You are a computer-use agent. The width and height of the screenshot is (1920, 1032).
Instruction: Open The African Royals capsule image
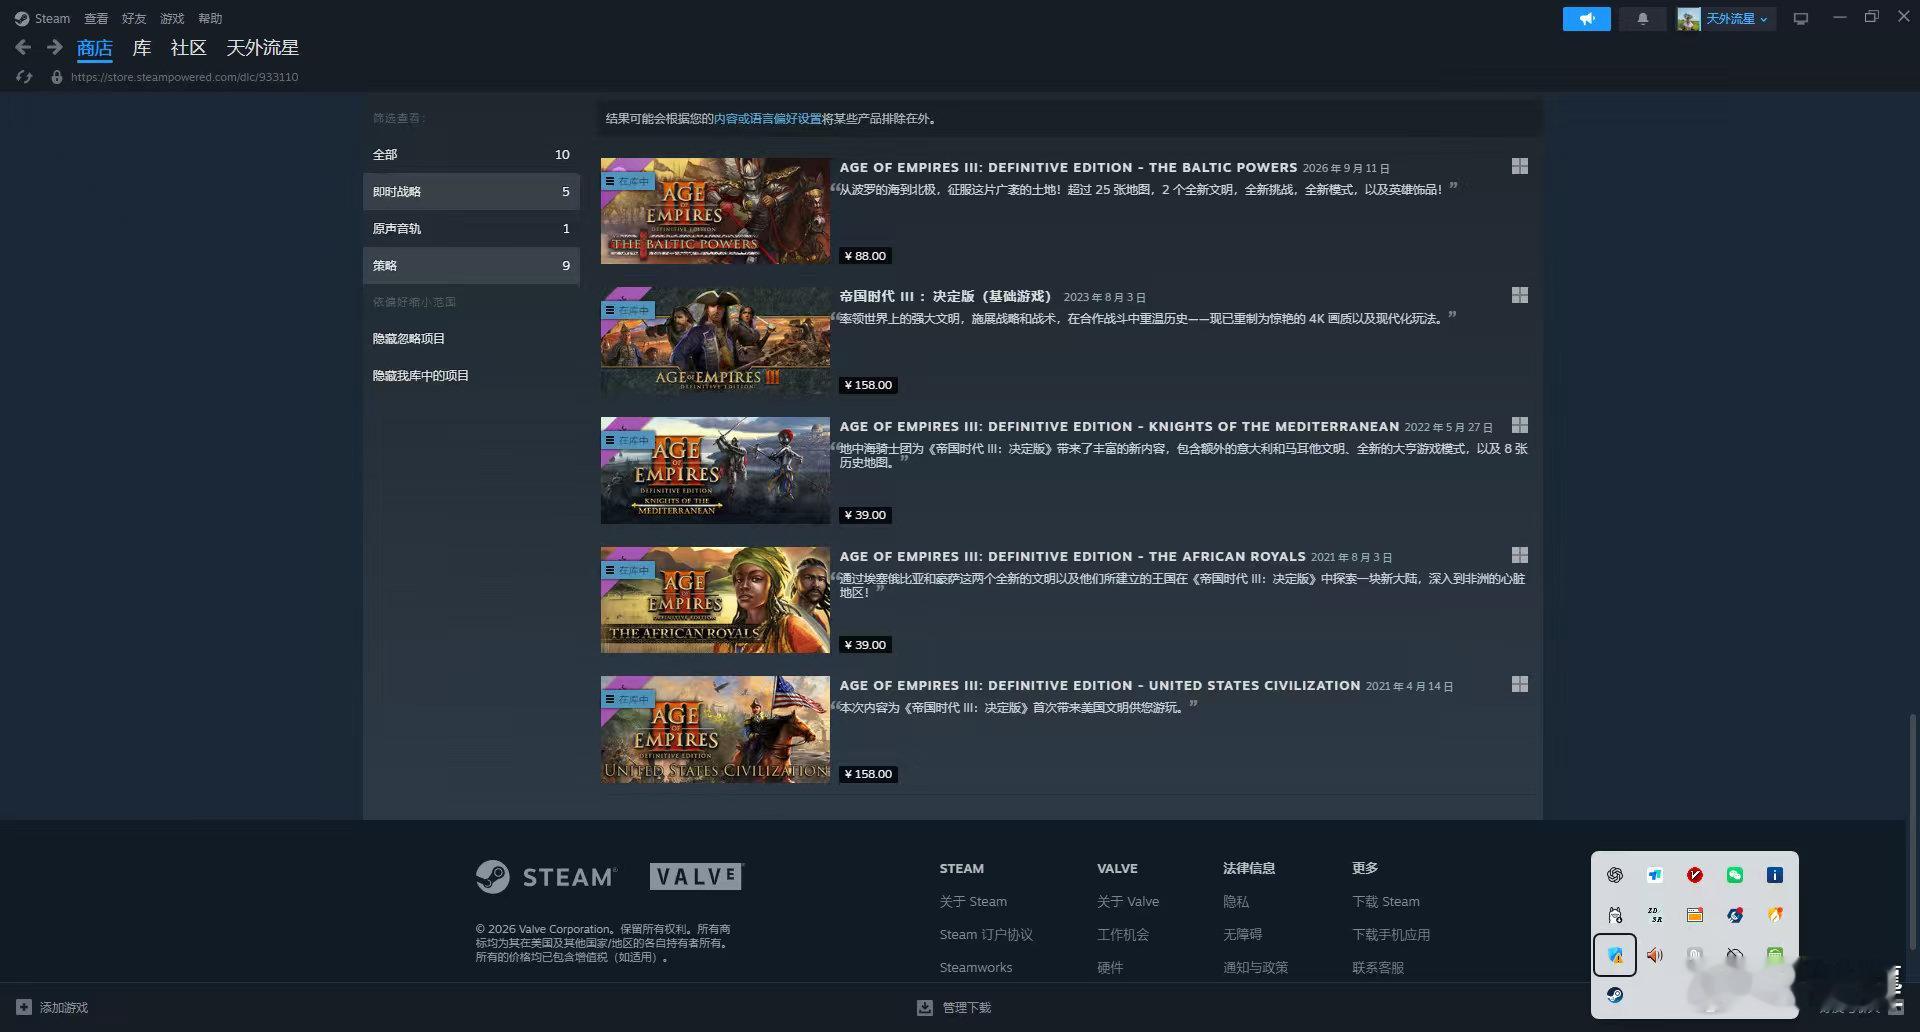715,600
